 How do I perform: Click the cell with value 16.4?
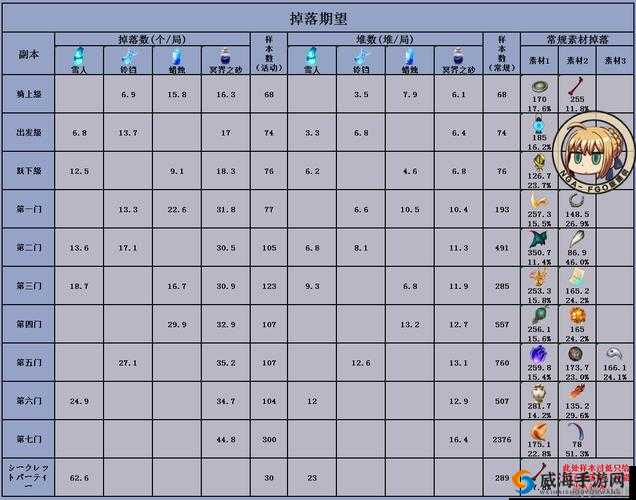pos(459,440)
